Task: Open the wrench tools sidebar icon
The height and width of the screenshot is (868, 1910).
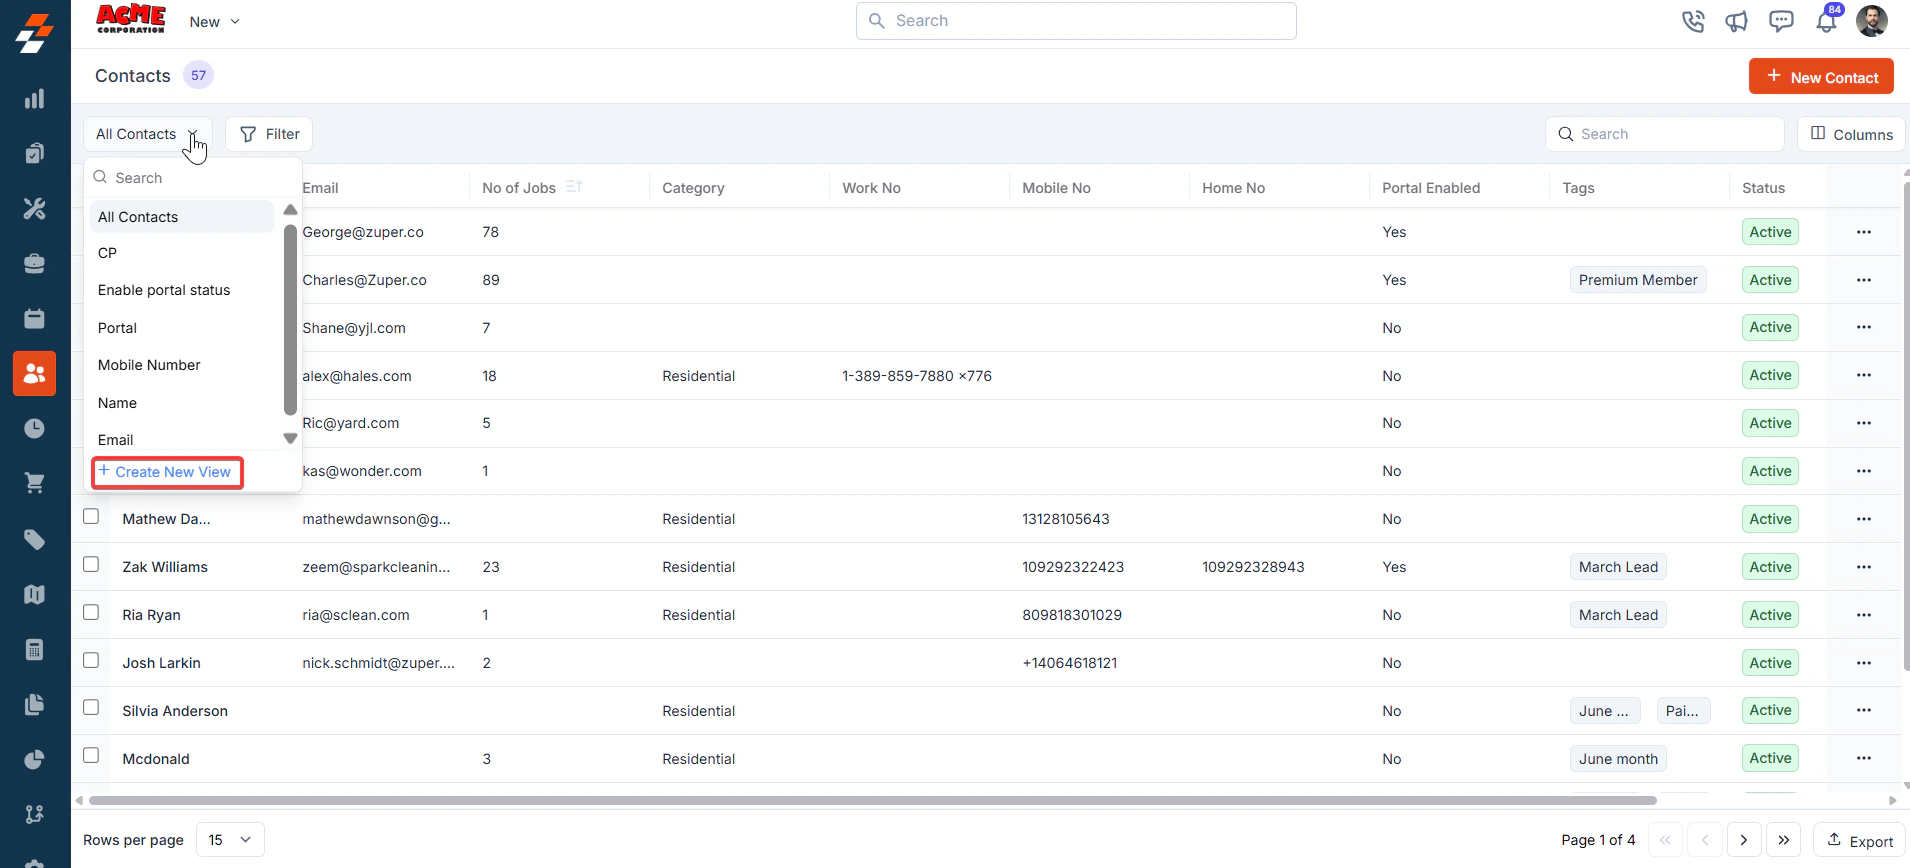Action: tap(35, 209)
